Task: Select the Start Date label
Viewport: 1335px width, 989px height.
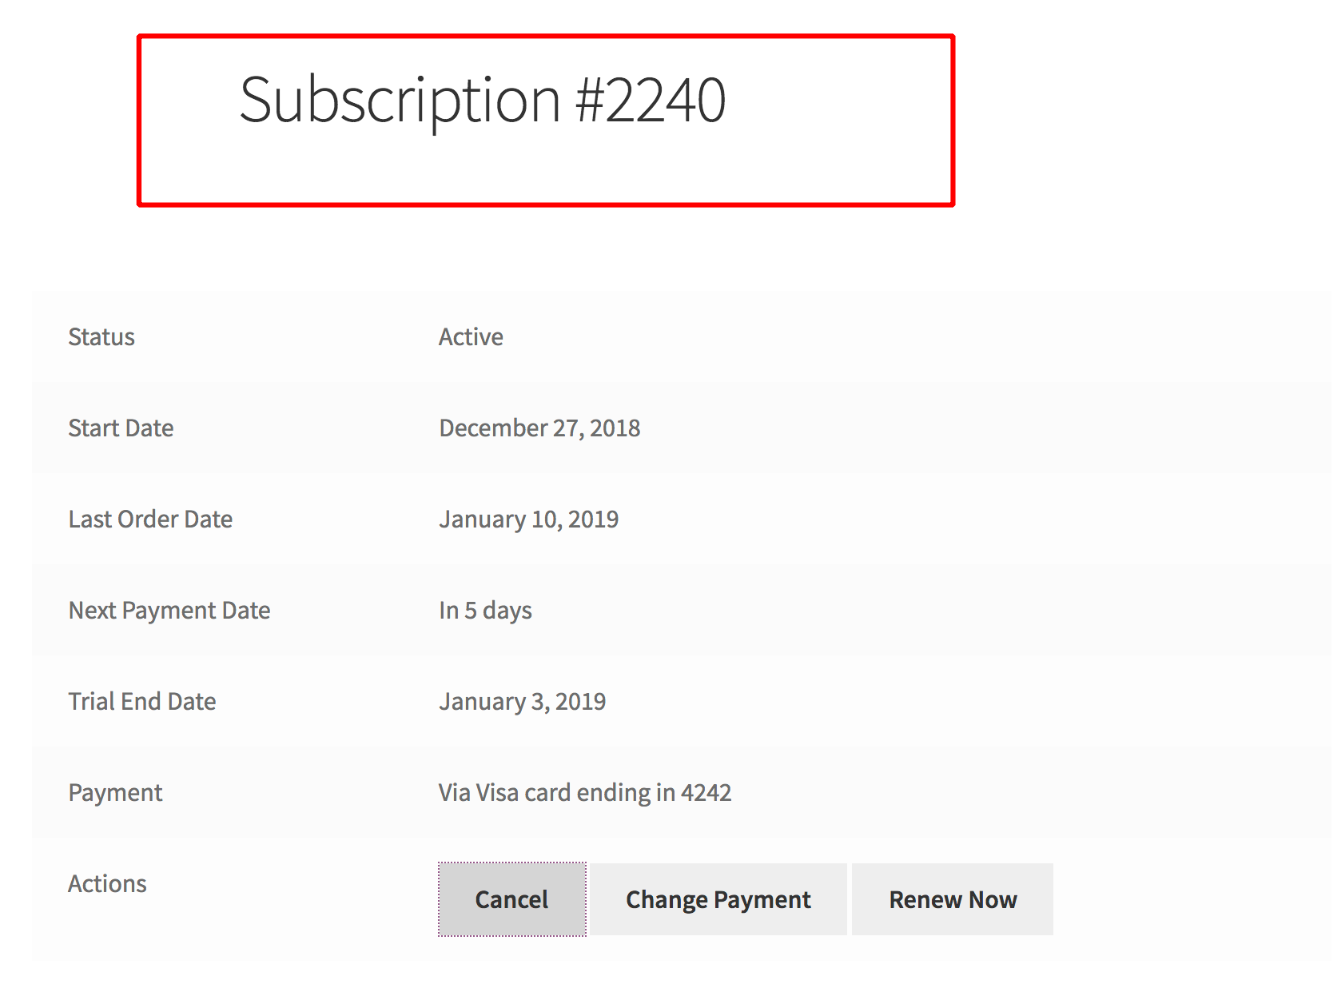Action: point(120,427)
